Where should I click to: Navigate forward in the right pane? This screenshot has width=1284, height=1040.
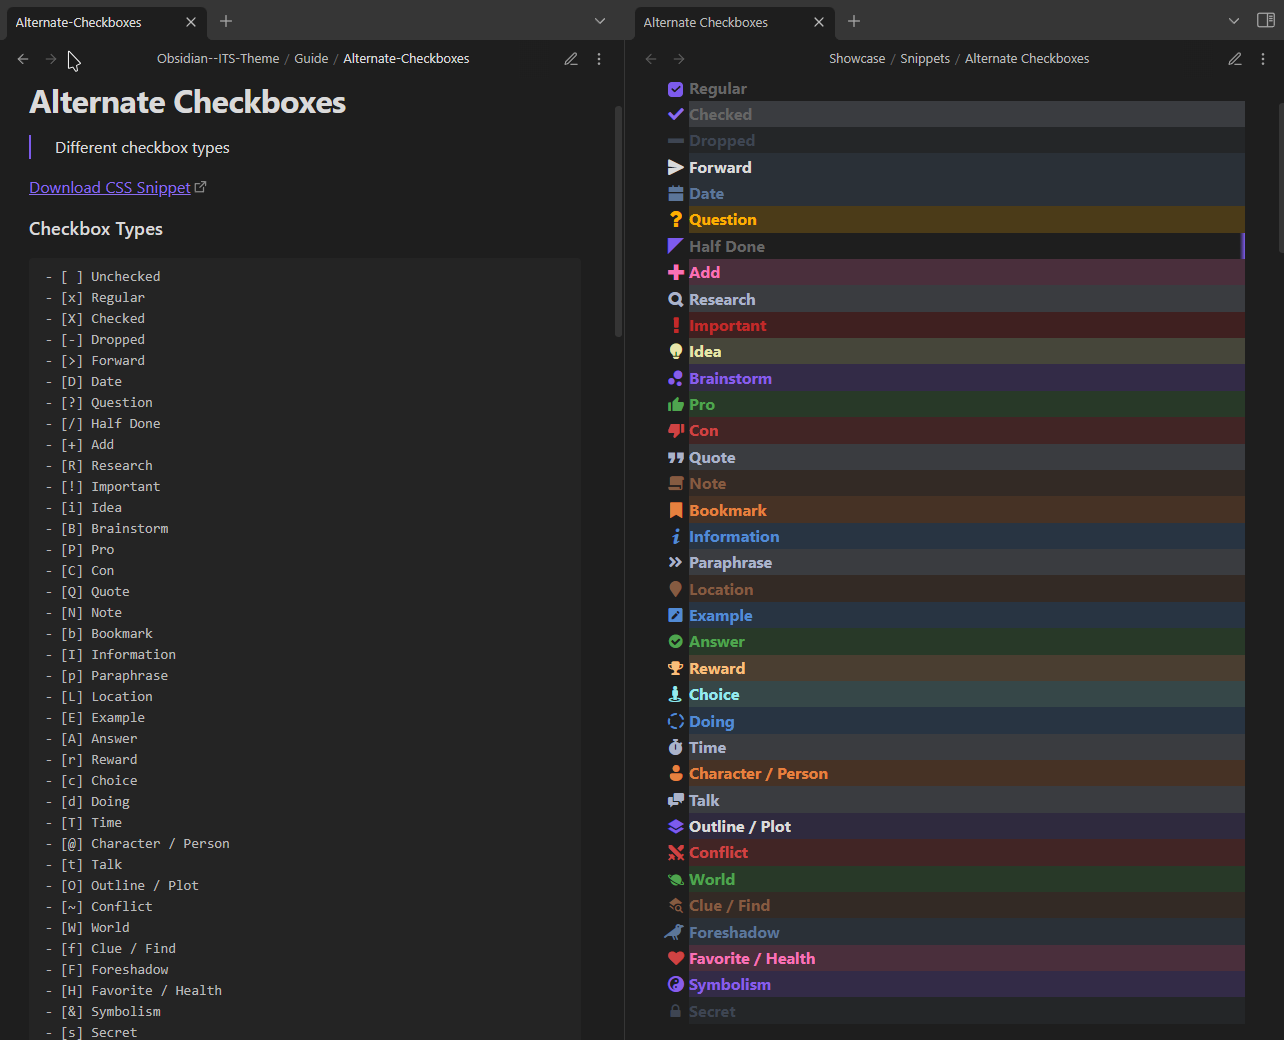[679, 59]
